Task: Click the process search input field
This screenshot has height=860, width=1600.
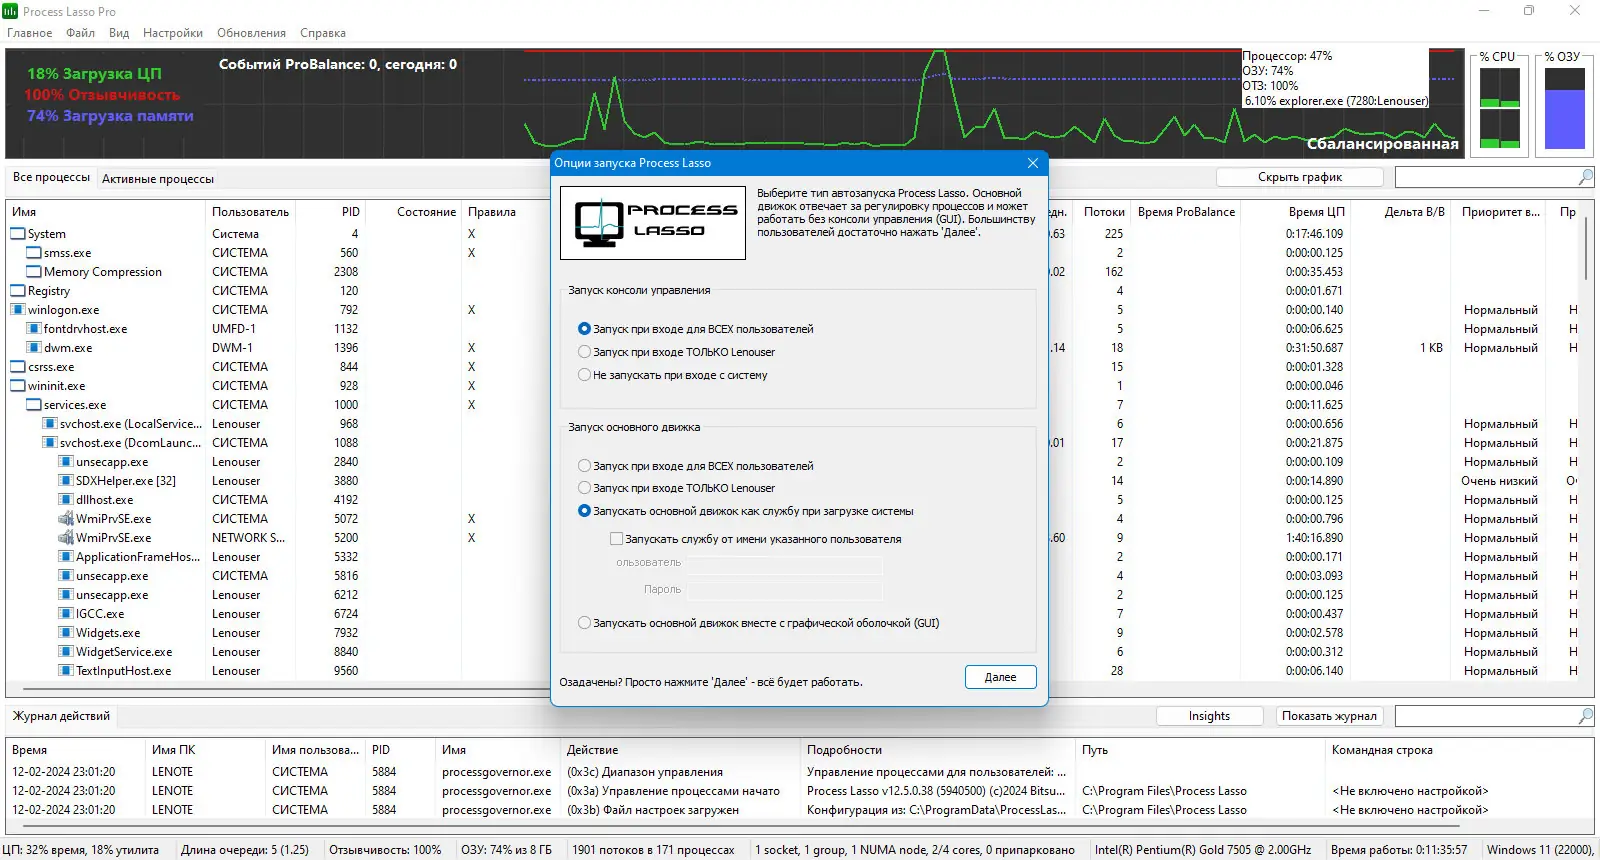Action: (x=1487, y=177)
